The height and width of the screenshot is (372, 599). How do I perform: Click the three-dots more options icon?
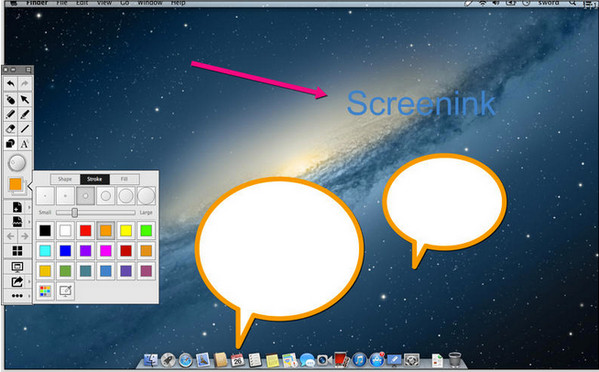click(x=17, y=296)
